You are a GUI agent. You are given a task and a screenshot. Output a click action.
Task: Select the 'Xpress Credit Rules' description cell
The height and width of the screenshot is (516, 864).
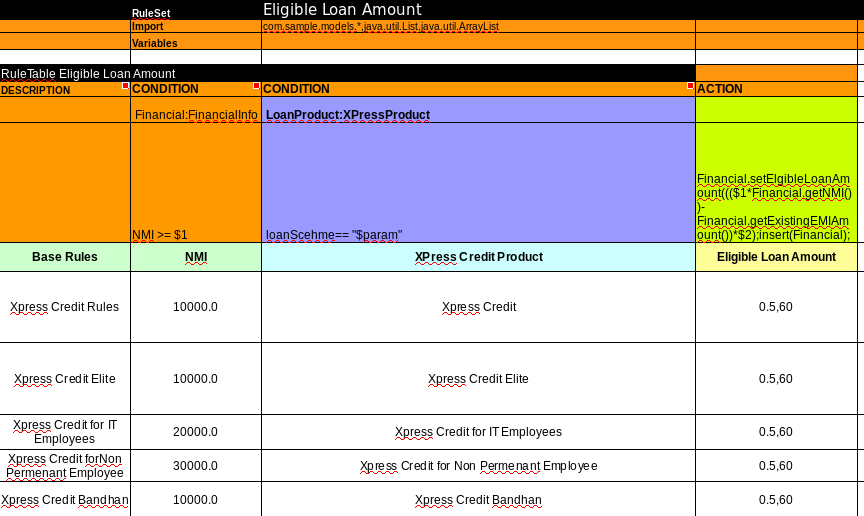tap(65, 307)
